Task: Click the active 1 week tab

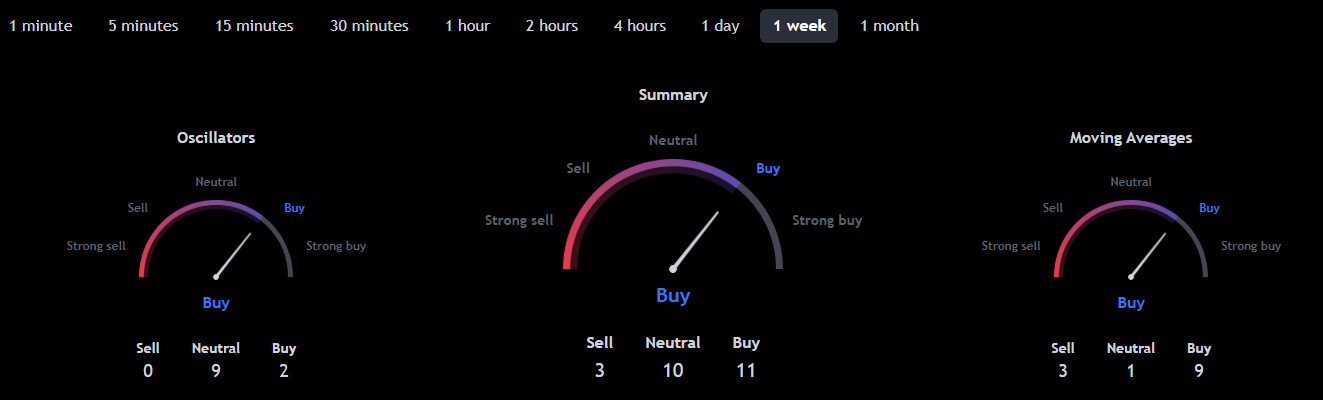Action: coord(799,26)
